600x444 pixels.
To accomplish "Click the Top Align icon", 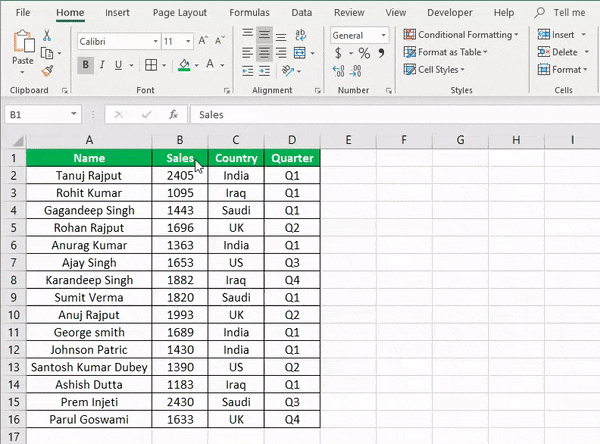I will (x=248, y=34).
